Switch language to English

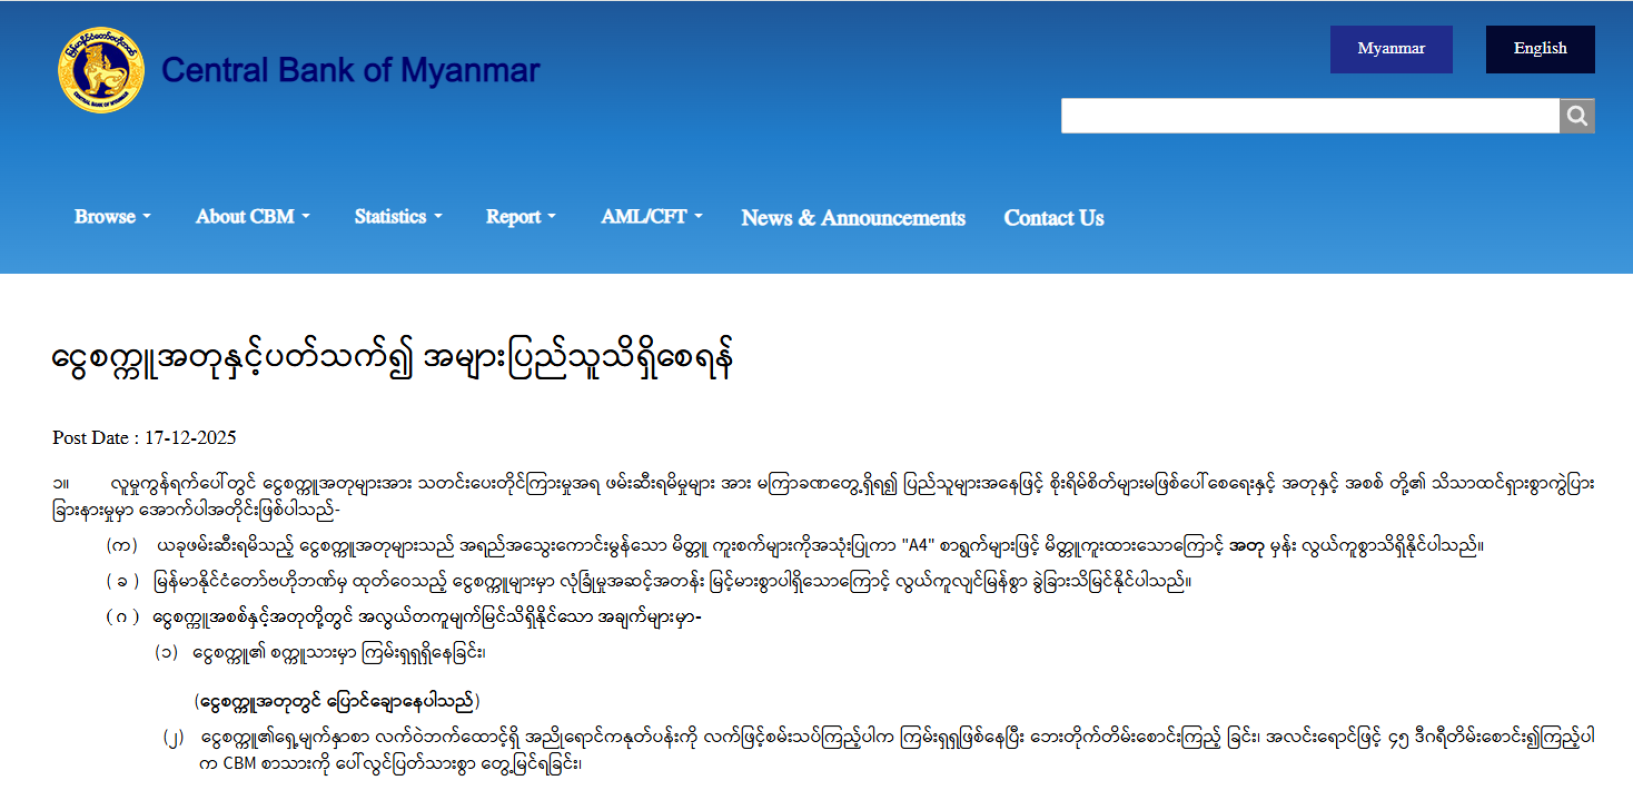[1539, 49]
